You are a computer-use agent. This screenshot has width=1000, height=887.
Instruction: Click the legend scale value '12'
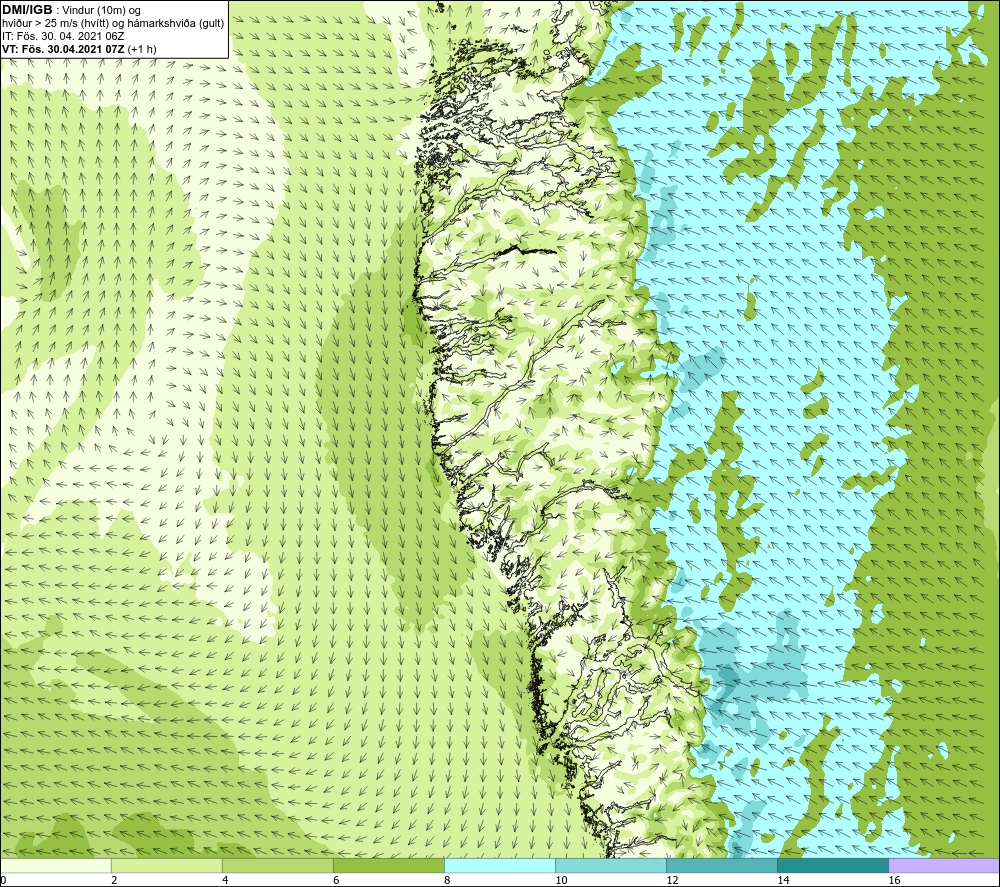coord(672,880)
